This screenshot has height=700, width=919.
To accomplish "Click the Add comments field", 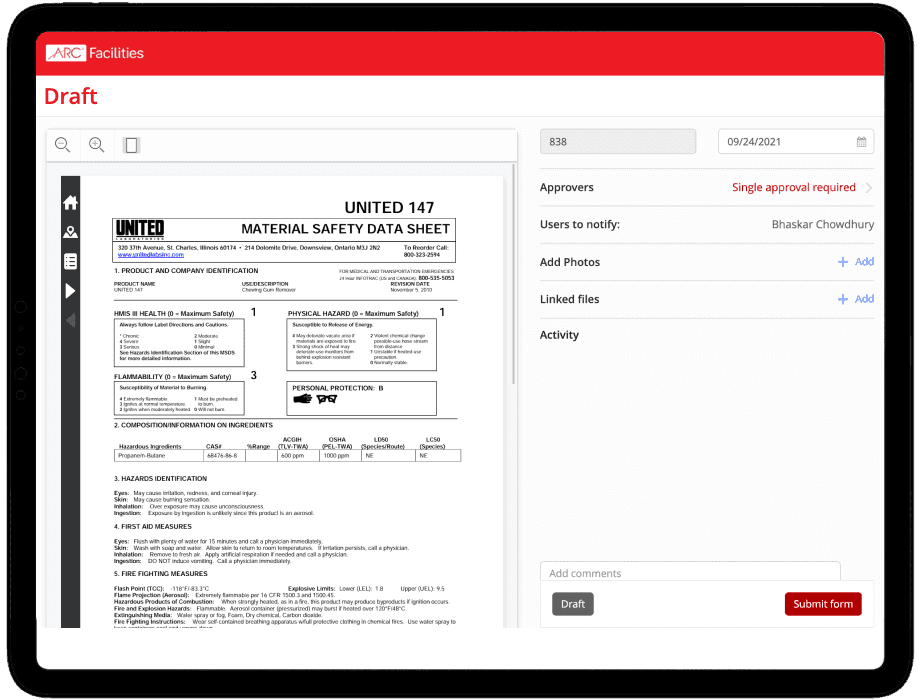I will point(690,573).
